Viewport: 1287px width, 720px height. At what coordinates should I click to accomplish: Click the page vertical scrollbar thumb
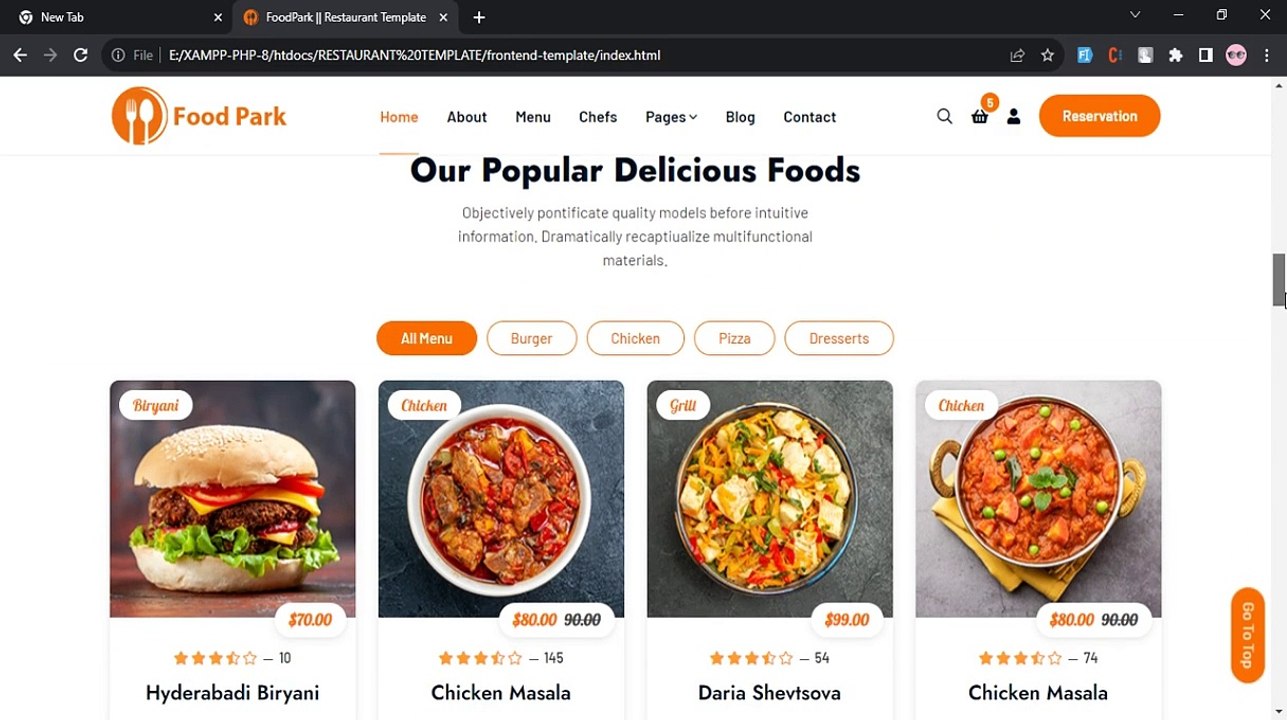pyautogui.click(x=1278, y=280)
